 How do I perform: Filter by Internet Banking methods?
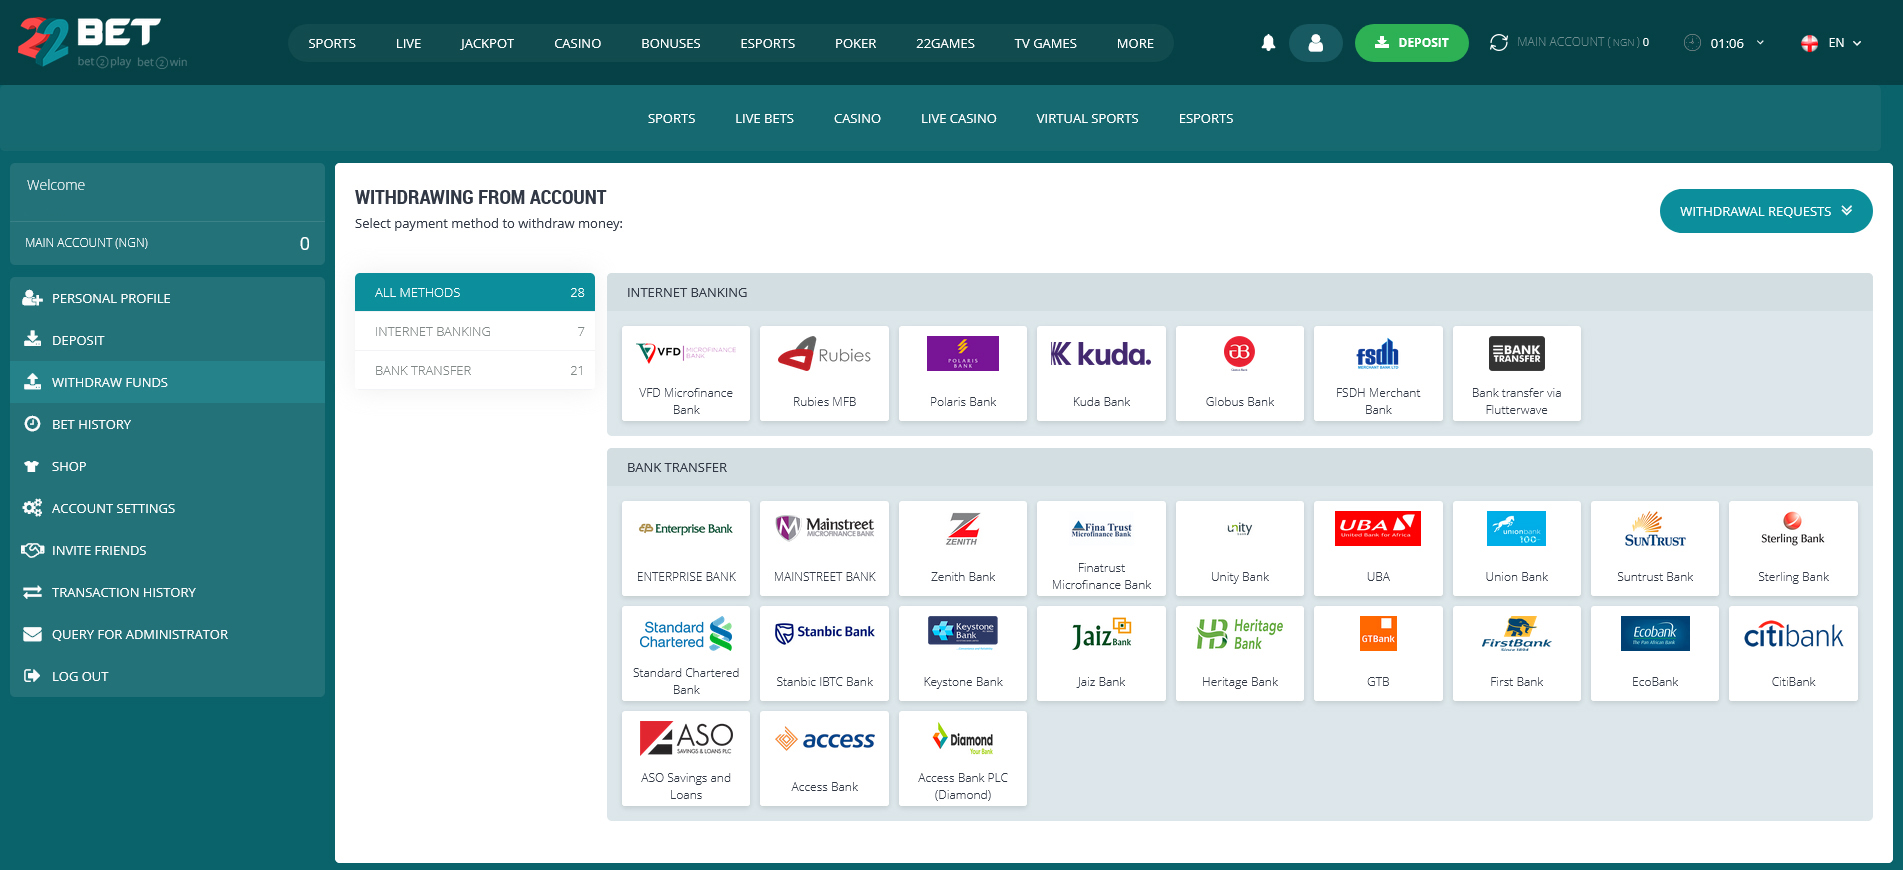475,331
